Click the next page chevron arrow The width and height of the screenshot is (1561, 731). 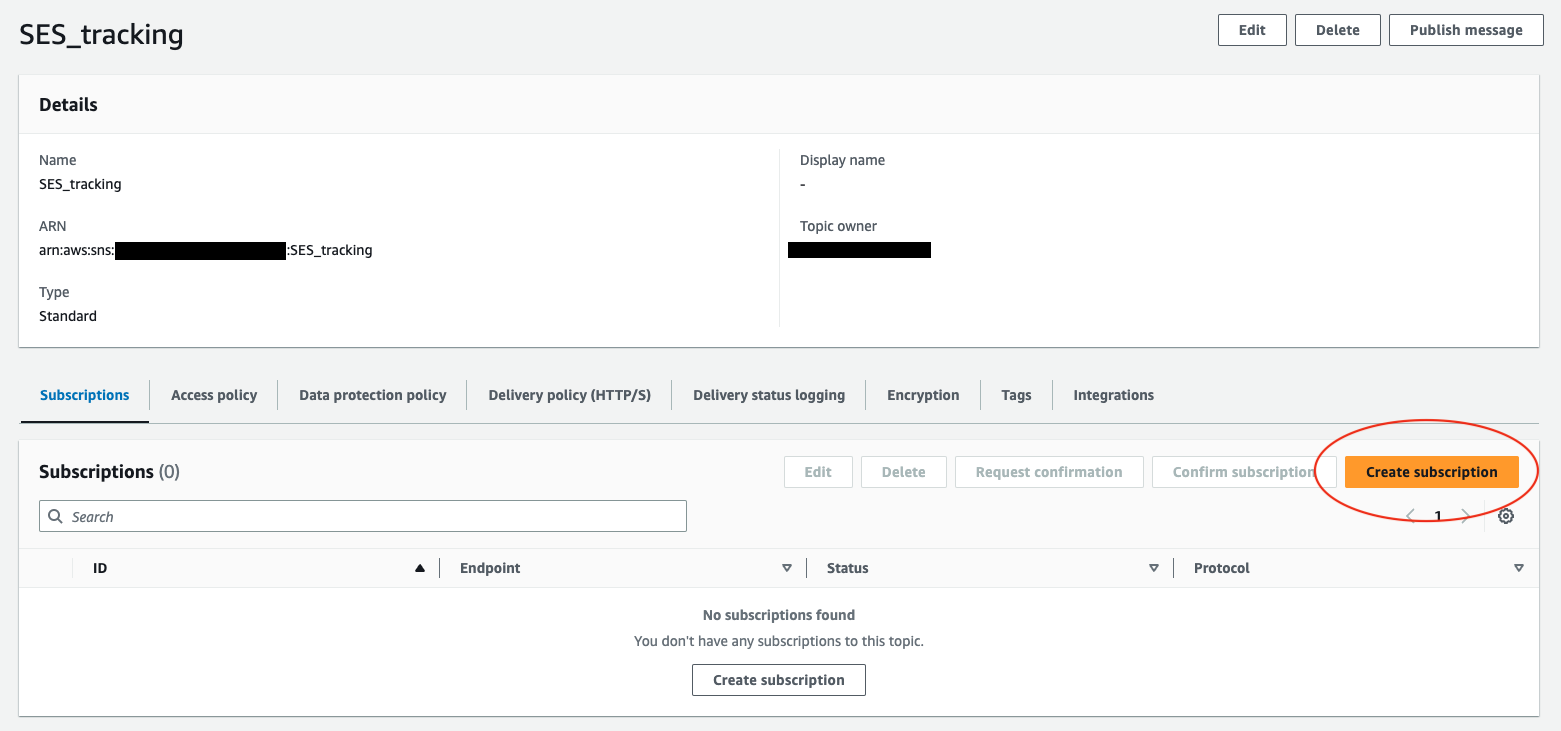(1465, 516)
